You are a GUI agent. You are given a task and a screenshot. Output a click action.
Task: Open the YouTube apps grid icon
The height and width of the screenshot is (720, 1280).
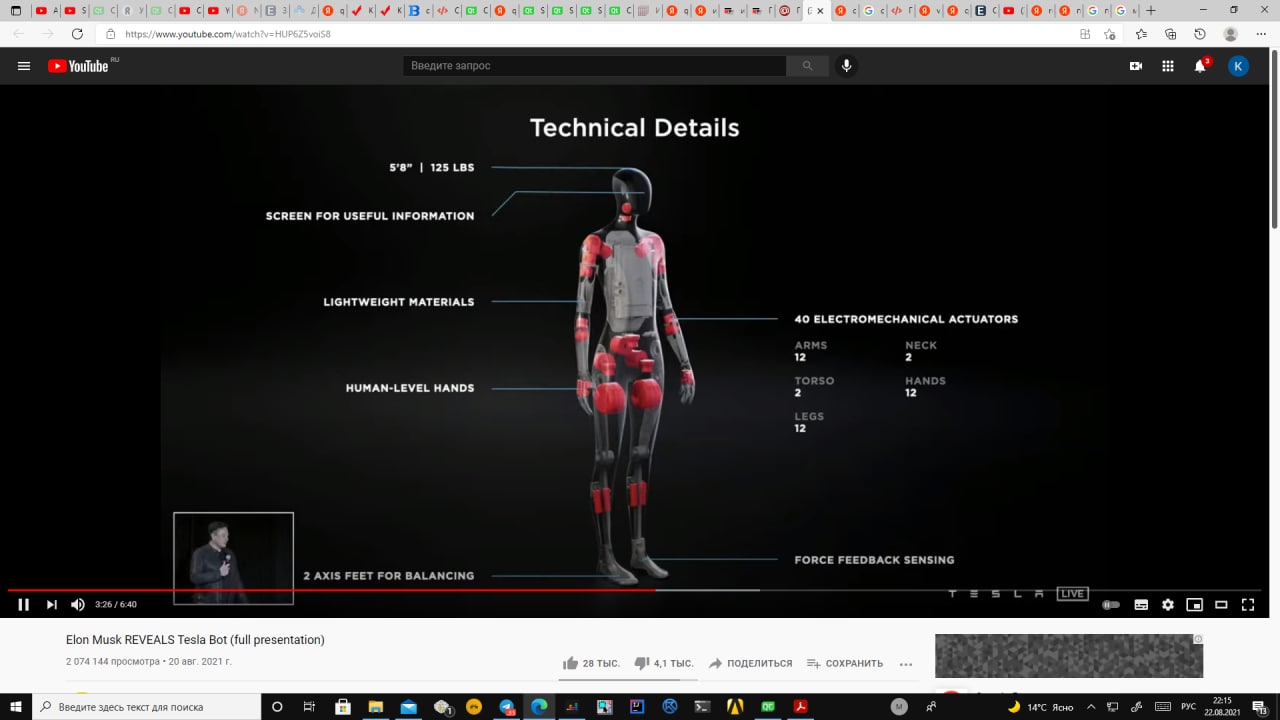[x=1168, y=66]
